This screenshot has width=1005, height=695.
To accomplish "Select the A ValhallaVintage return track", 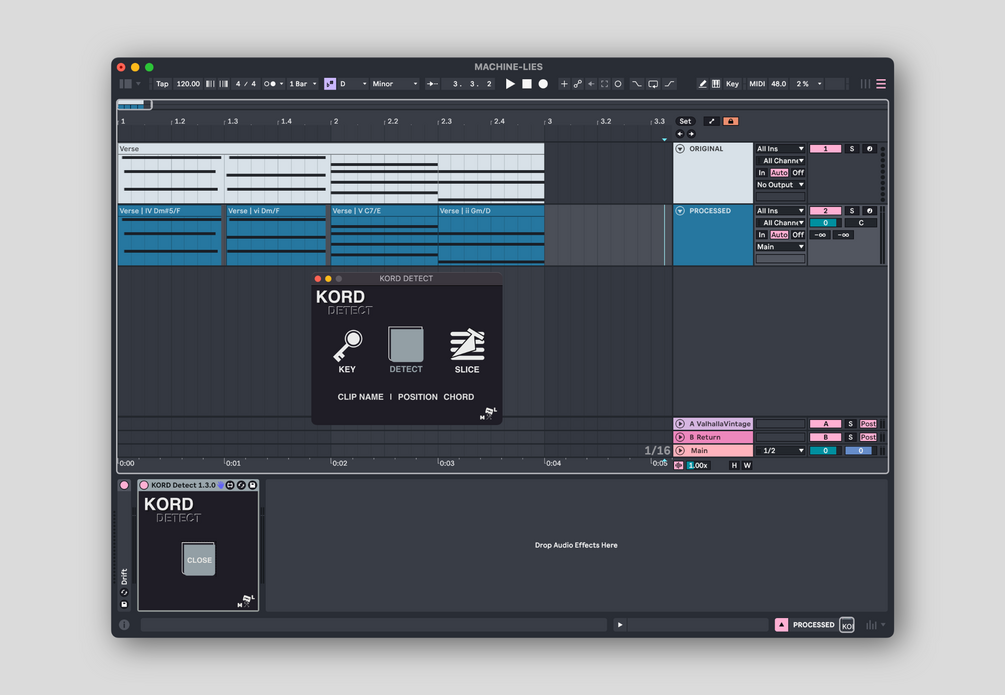I will pos(713,424).
